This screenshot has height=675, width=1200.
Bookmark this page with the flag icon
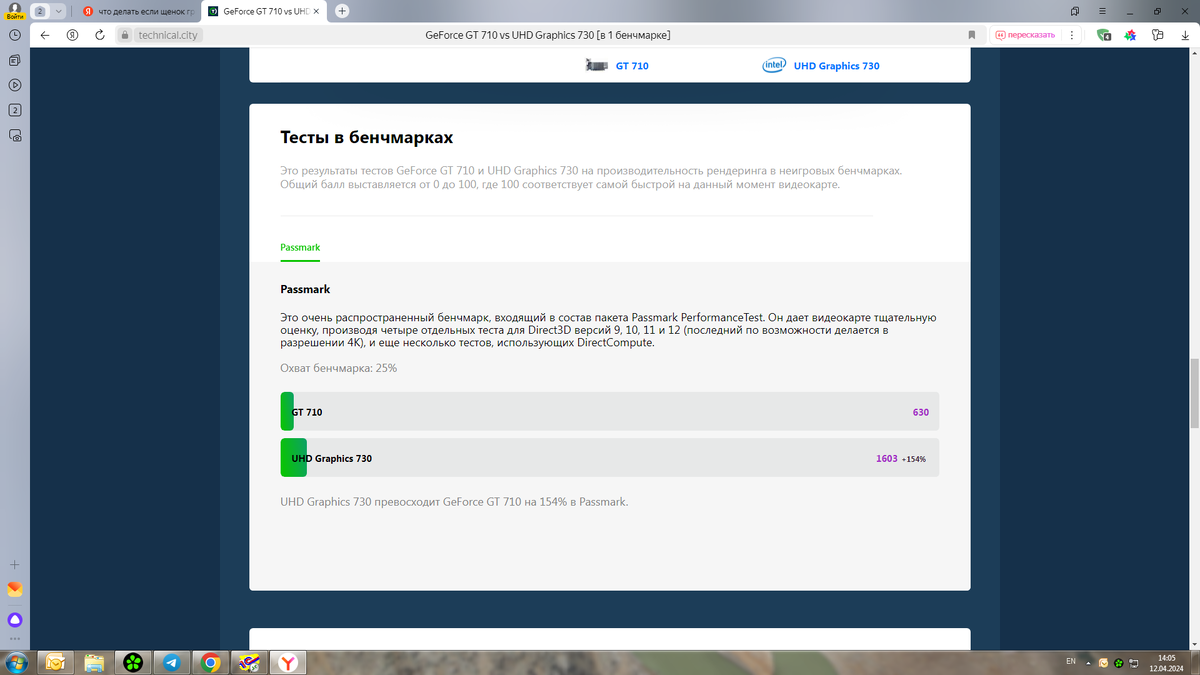pyautogui.click(x=972, y=34)
